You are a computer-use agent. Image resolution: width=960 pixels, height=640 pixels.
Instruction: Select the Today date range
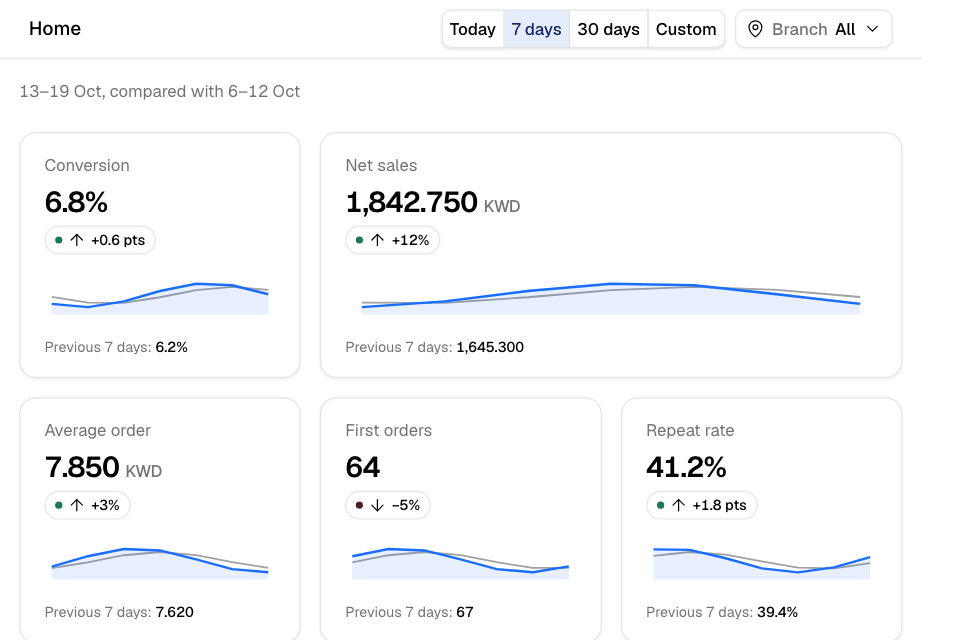point(473,29)
